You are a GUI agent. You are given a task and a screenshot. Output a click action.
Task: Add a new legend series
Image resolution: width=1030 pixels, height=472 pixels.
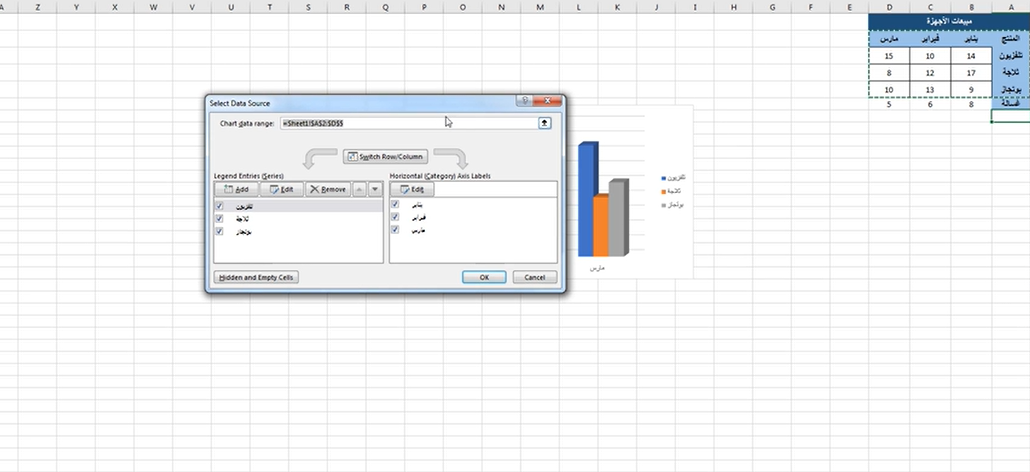pos(236,189)
